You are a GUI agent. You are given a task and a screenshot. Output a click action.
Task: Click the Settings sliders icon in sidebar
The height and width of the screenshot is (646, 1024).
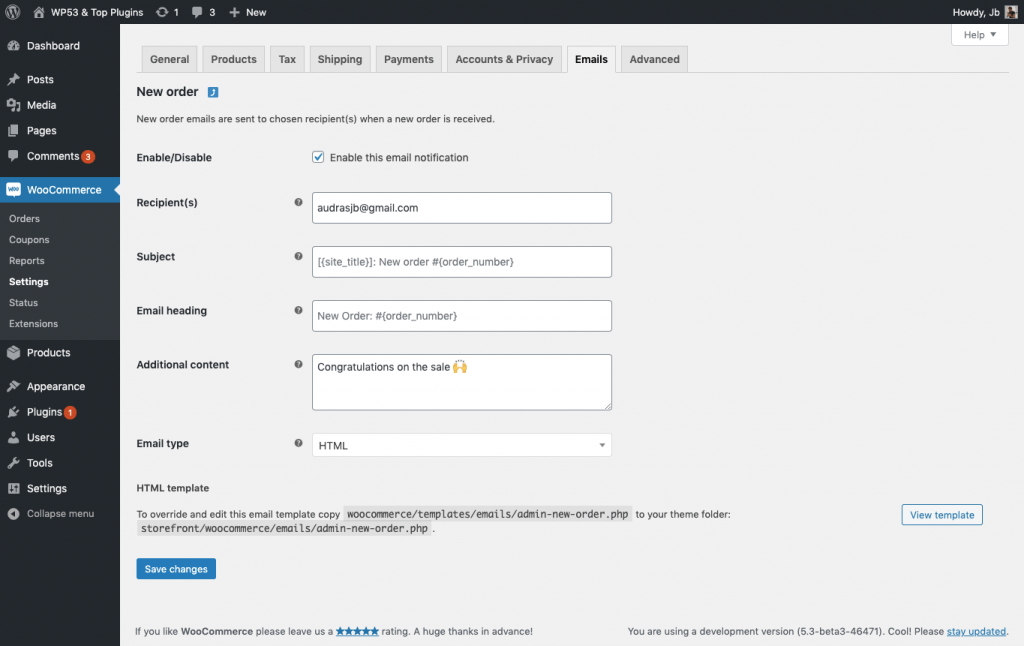(x=13, y=489)
